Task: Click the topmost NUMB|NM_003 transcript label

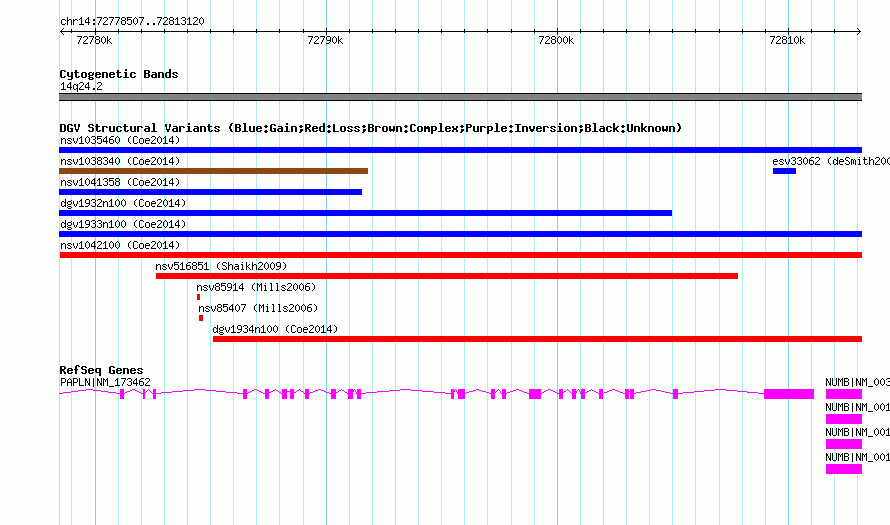Action: tap(858, 383)
